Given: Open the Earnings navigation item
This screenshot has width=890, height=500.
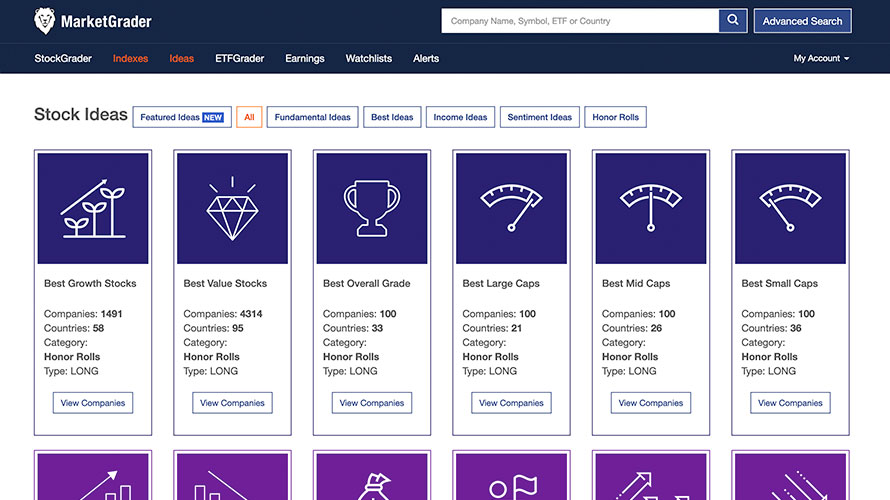Looking at the screenshot, I should tap(305, 58).
